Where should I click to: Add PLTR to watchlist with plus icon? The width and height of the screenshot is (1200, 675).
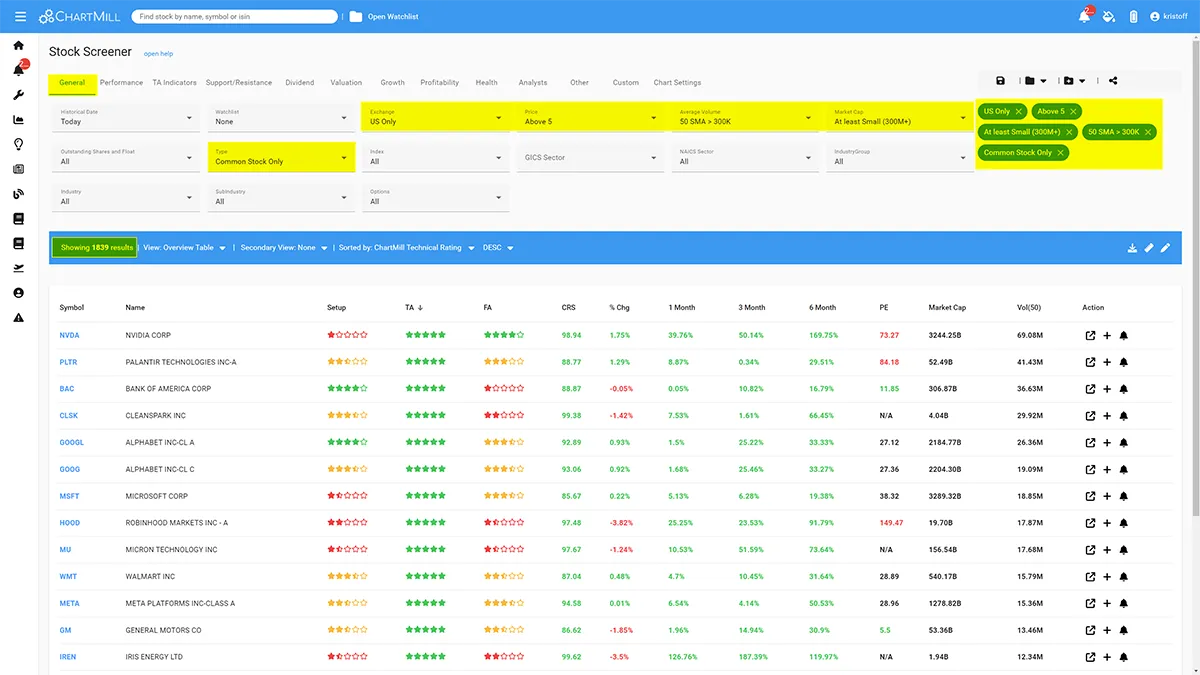[x=1107, y=362]
